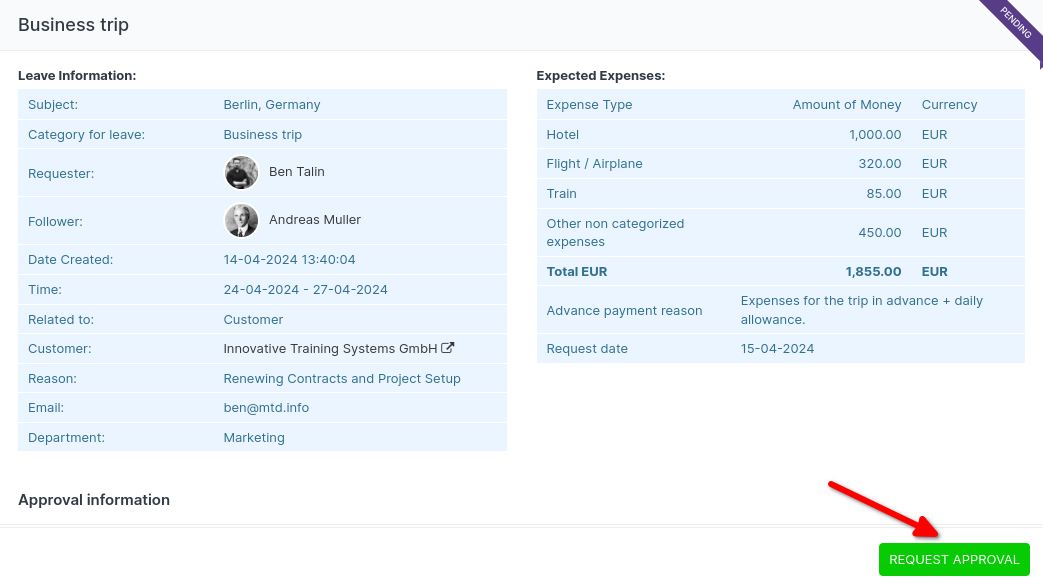Click the Request Approval button

953,560
